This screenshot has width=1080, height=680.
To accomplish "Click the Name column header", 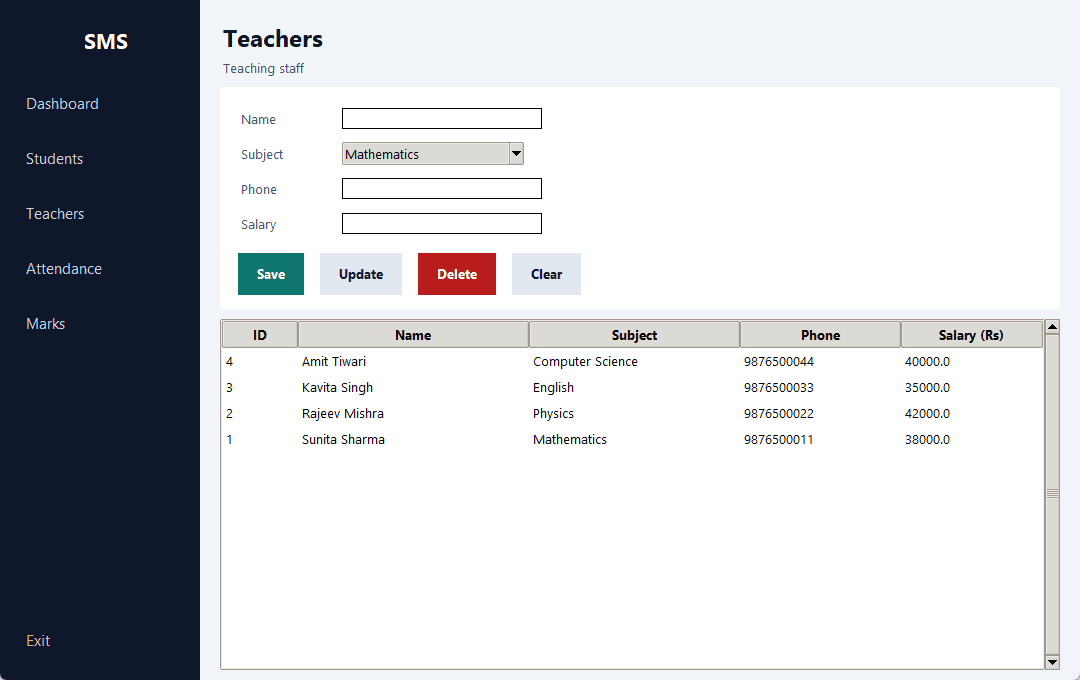I will (413, 335).
